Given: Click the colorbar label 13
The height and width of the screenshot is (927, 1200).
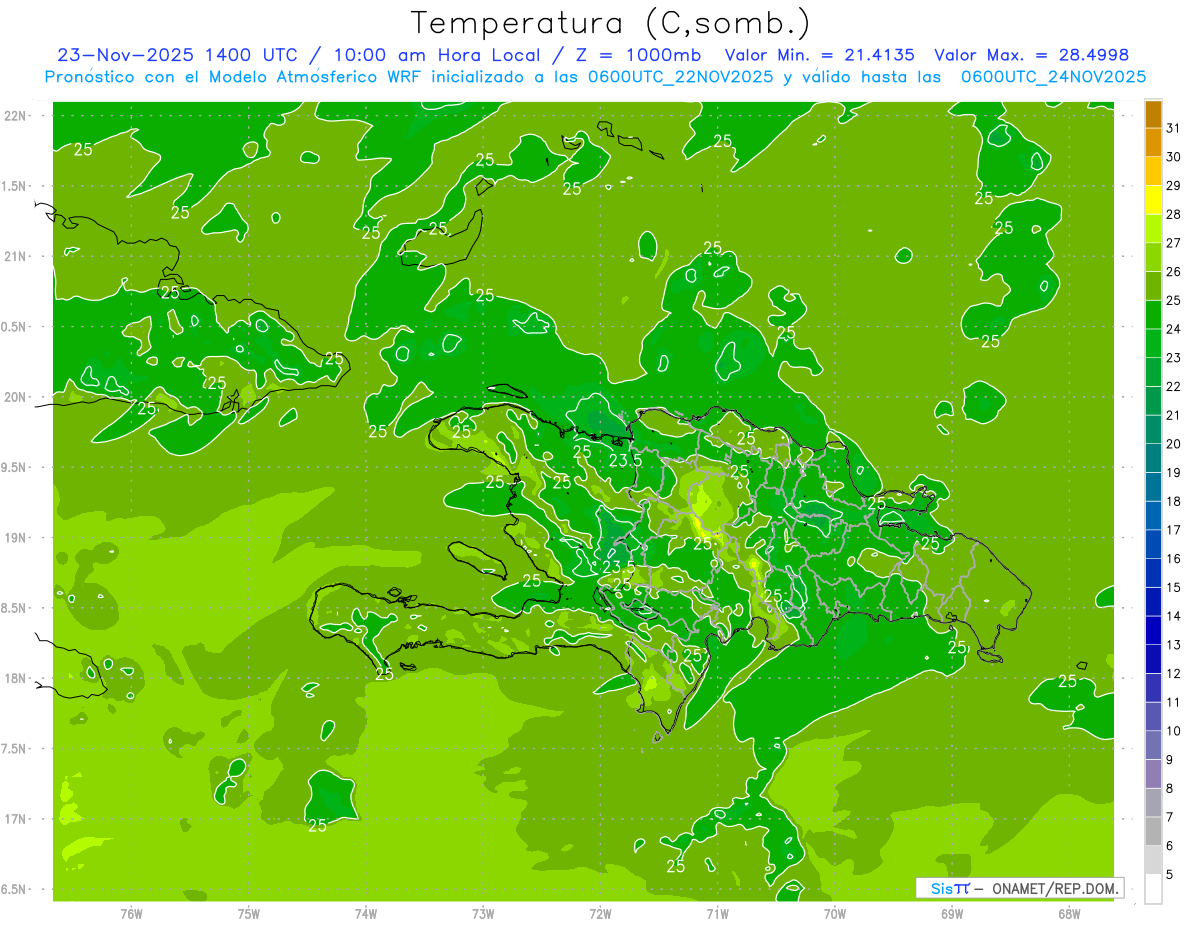Looking at the screenshot, I should coord(1174,645).
